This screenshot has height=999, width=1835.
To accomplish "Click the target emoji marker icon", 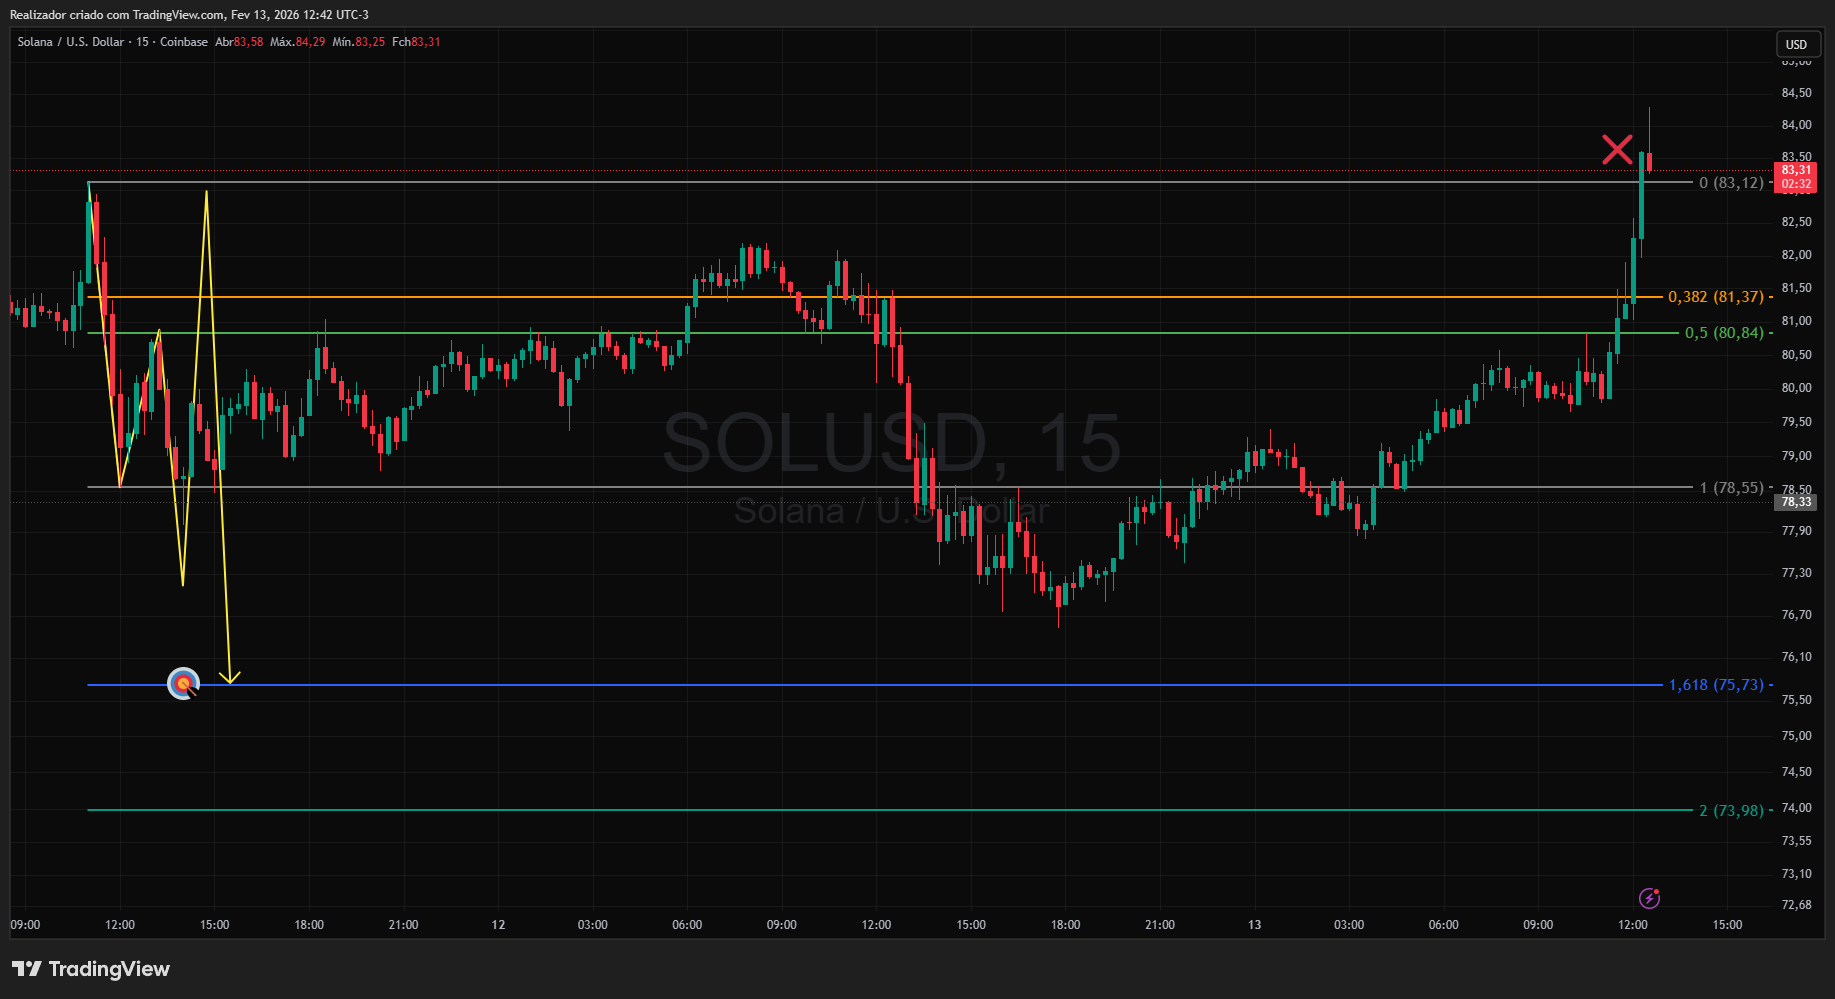I will click(183, 684).
